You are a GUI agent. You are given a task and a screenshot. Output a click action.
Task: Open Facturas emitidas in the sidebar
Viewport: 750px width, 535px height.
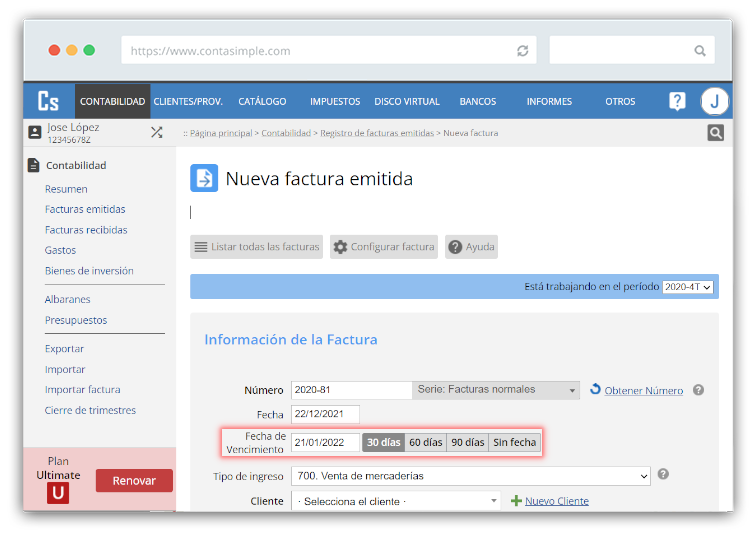point(85,209)
